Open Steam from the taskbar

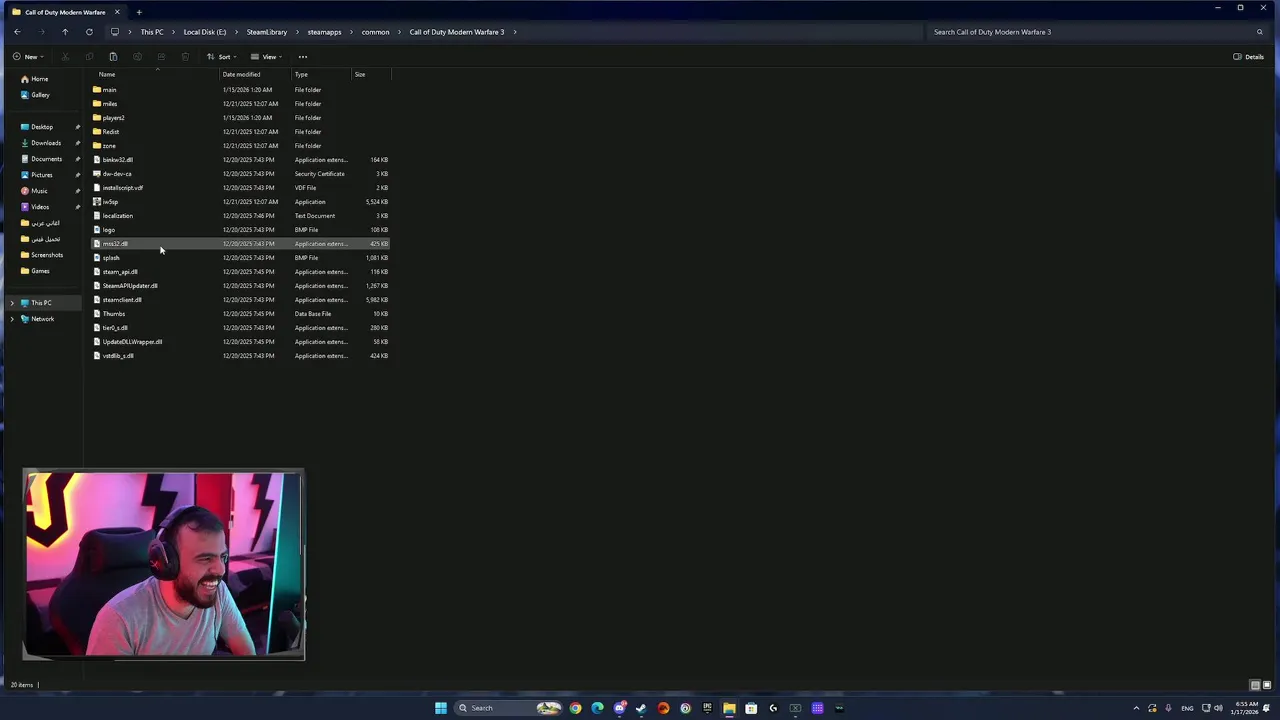pyautogui.click(x=641, y=708)
